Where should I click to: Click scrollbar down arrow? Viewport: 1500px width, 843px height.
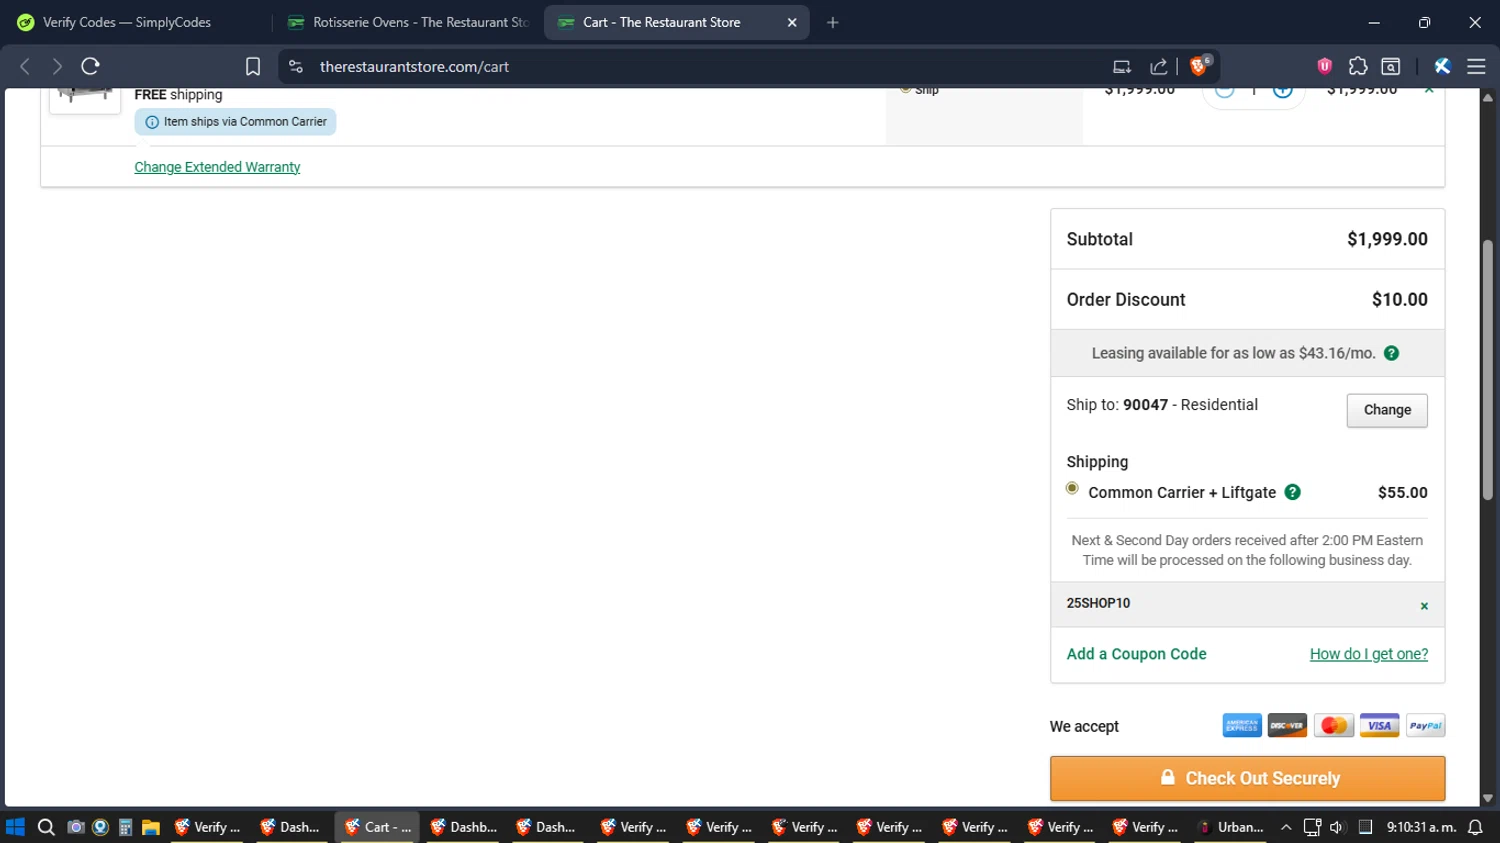coord(1488,798)
